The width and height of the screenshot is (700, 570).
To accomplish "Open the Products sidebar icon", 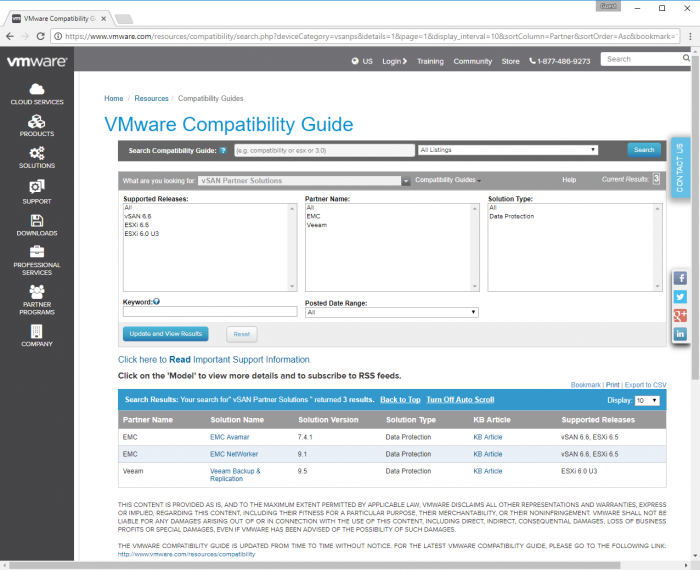I will (37, 121).
